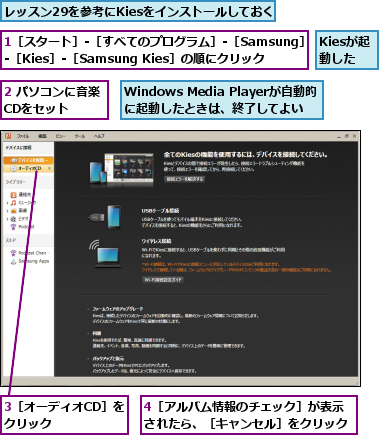Click the Samsung Apps icon
The width and height of the screenshot is (379, 435).
point(13,262)
